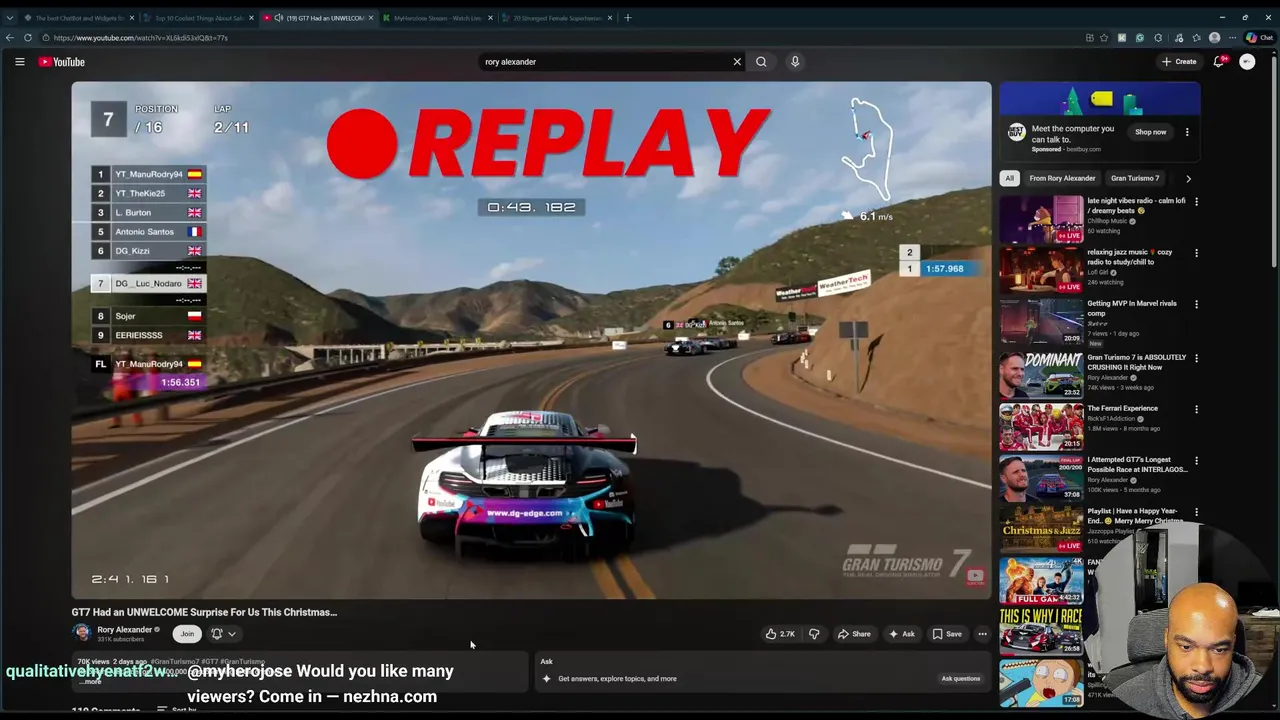The image size is (1280, 720).
Task: Click the video player showing the GT7 replay
Action: pos(531,340)
